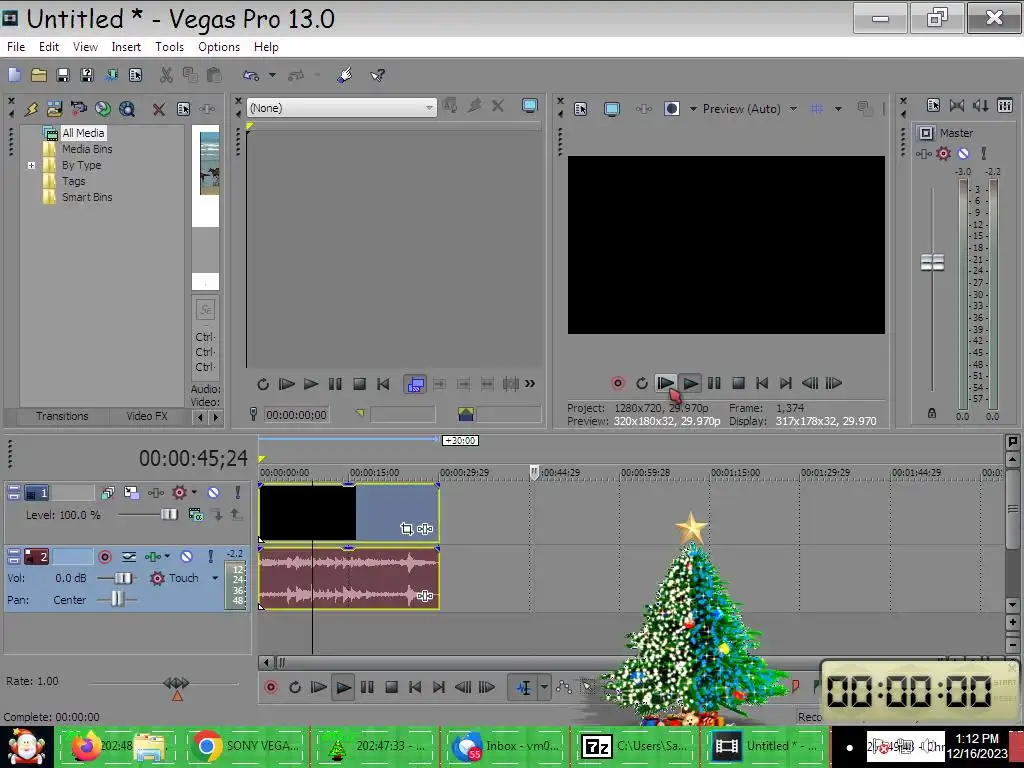The height and width of the screenshot is (768, 1024).
Task: Select All Media in the media tree
Action: 83,133
